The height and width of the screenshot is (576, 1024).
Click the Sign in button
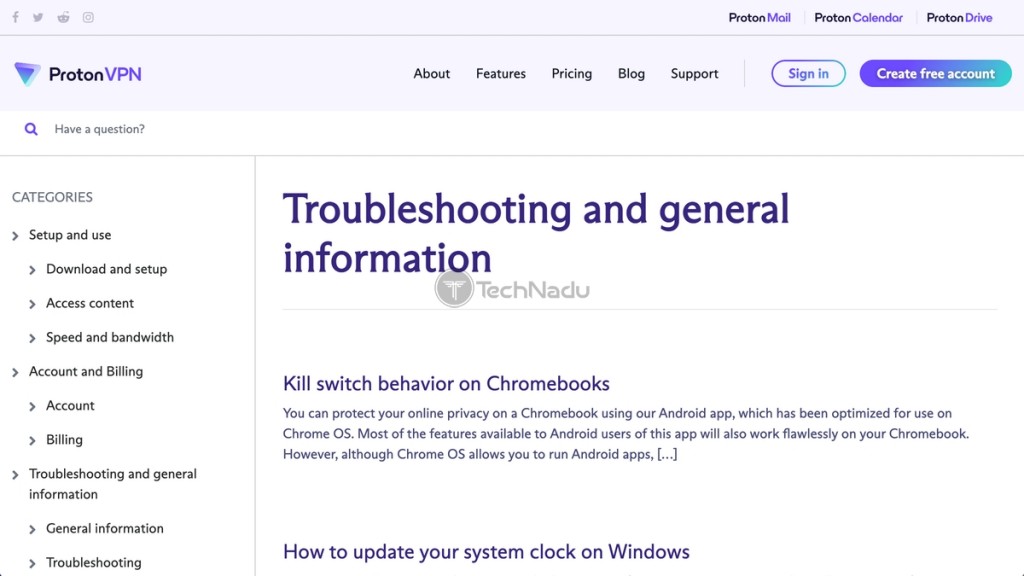[808, 74]
